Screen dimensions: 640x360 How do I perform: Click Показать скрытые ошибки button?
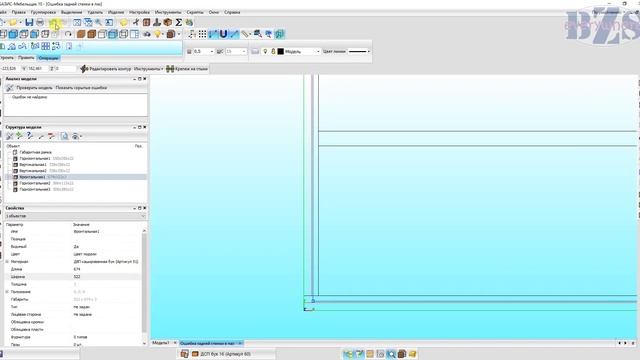coord(81,88)
